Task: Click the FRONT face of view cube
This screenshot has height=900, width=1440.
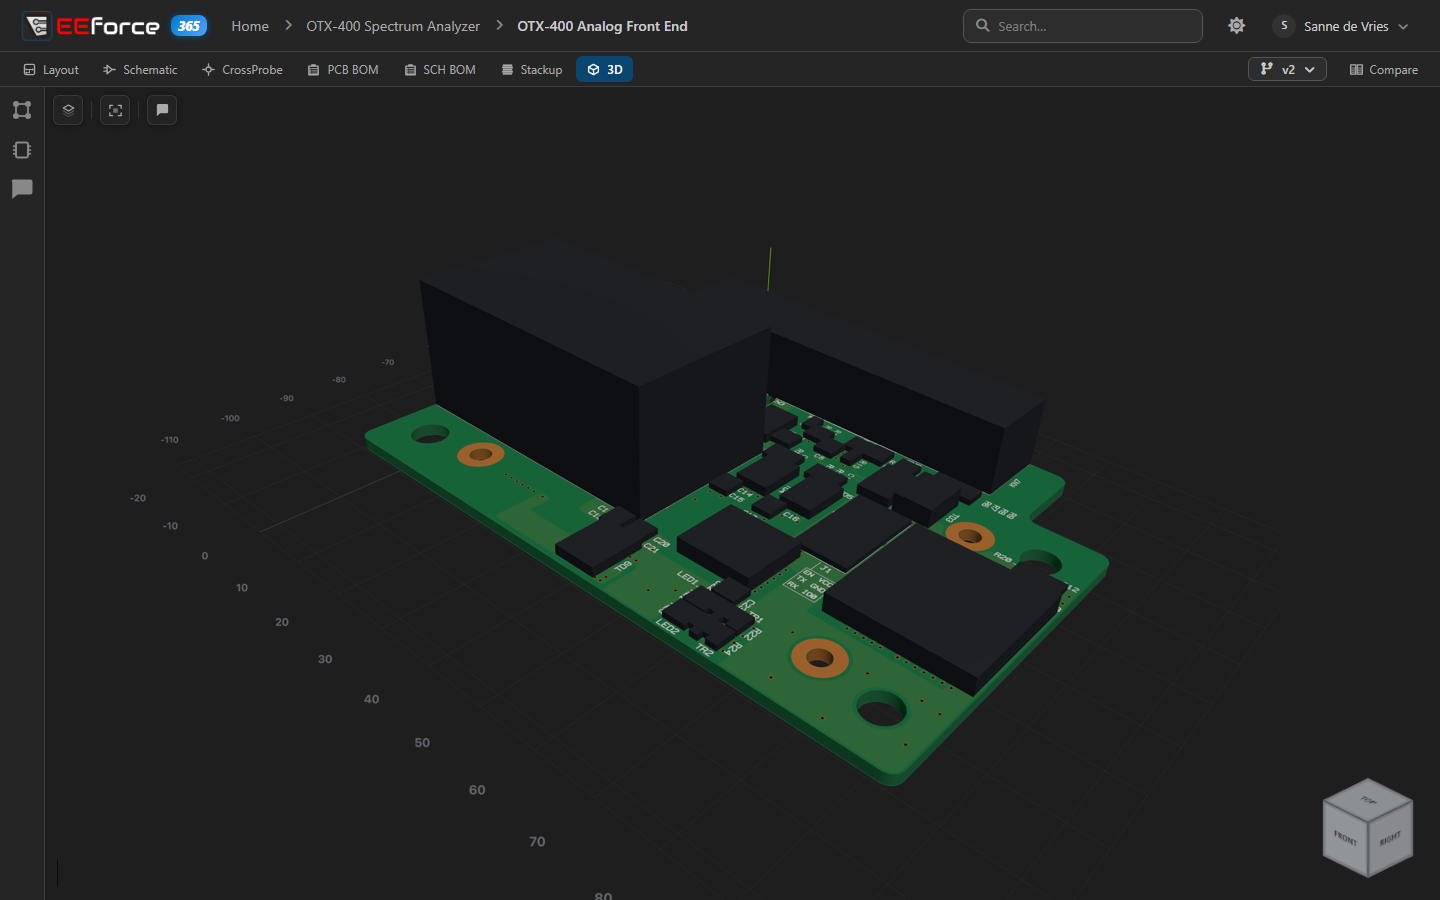Action: (1345, 838)
